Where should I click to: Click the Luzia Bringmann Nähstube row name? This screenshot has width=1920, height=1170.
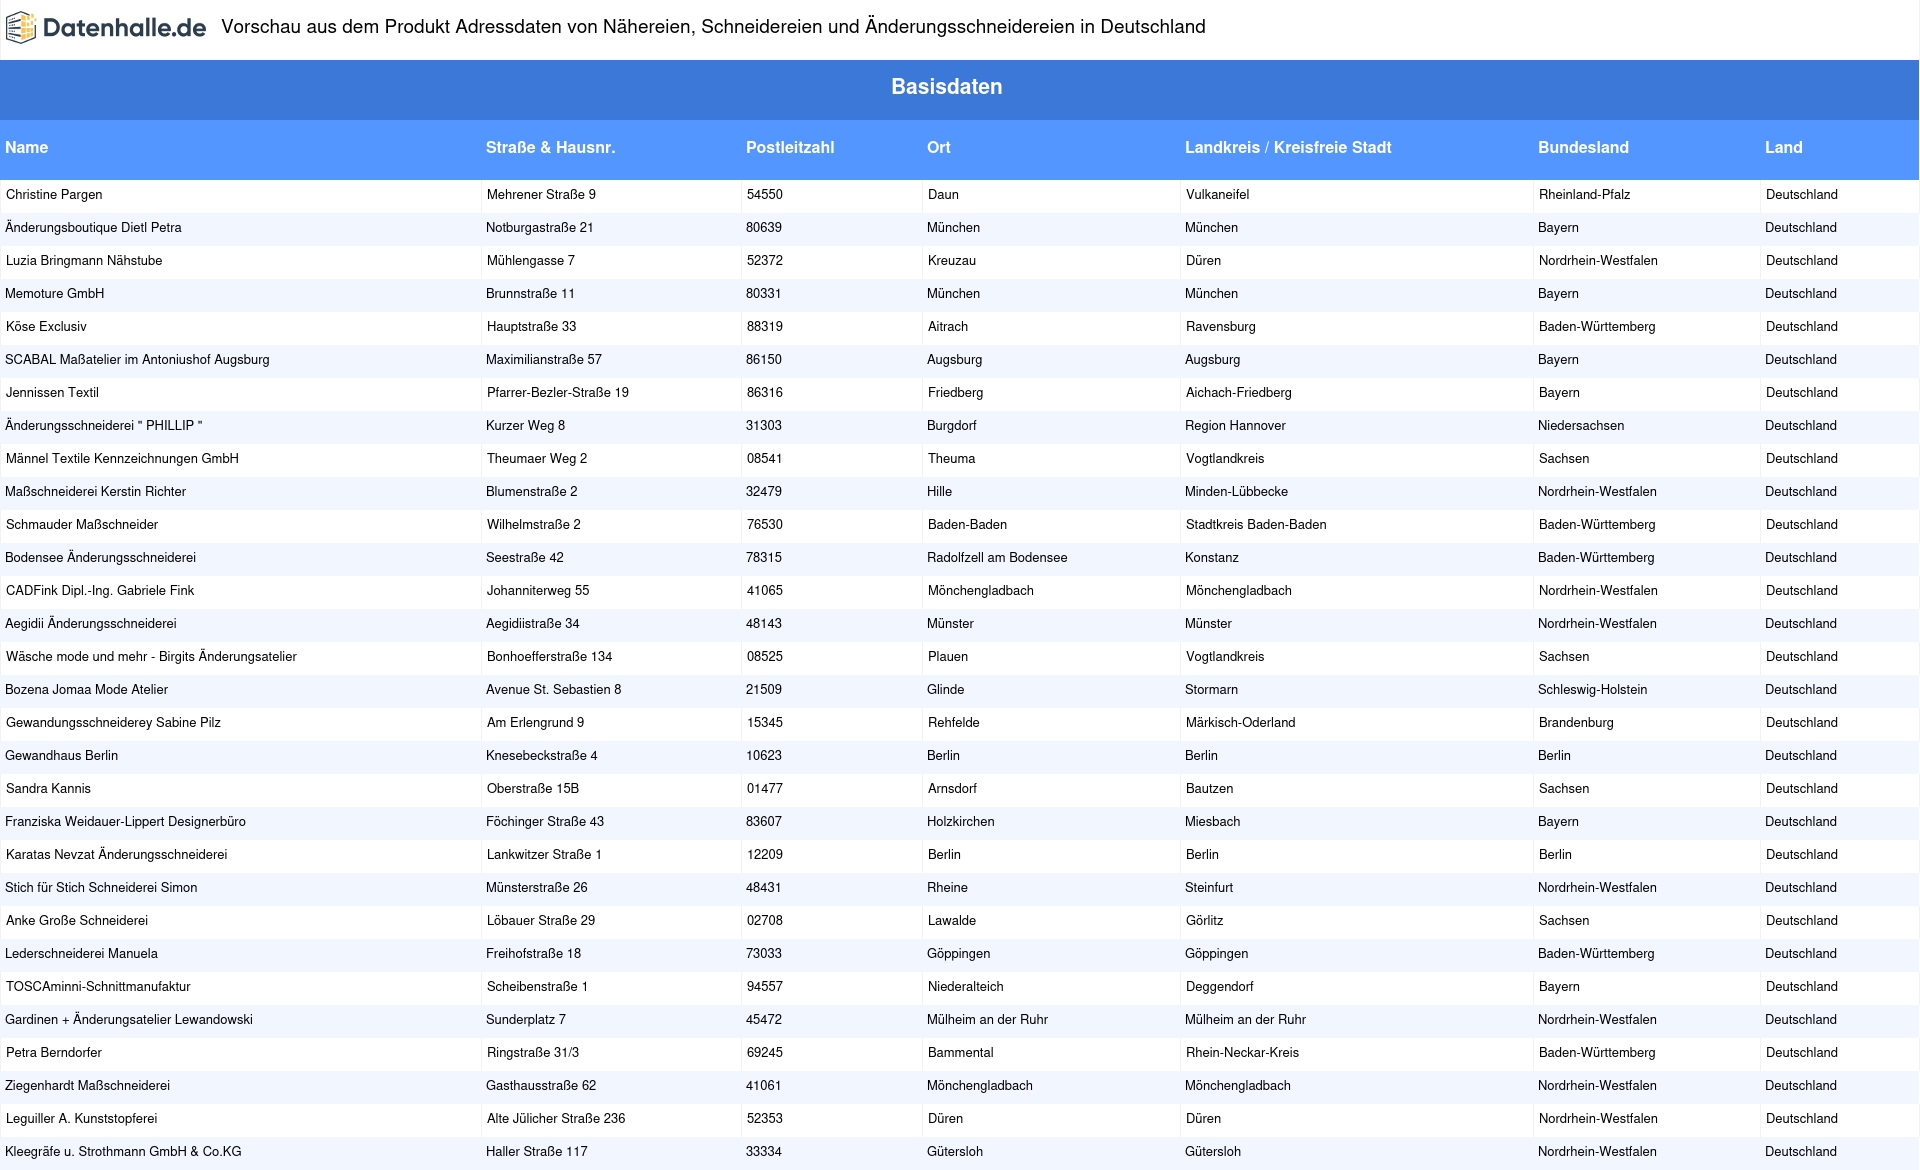click(x=84, y=261)
